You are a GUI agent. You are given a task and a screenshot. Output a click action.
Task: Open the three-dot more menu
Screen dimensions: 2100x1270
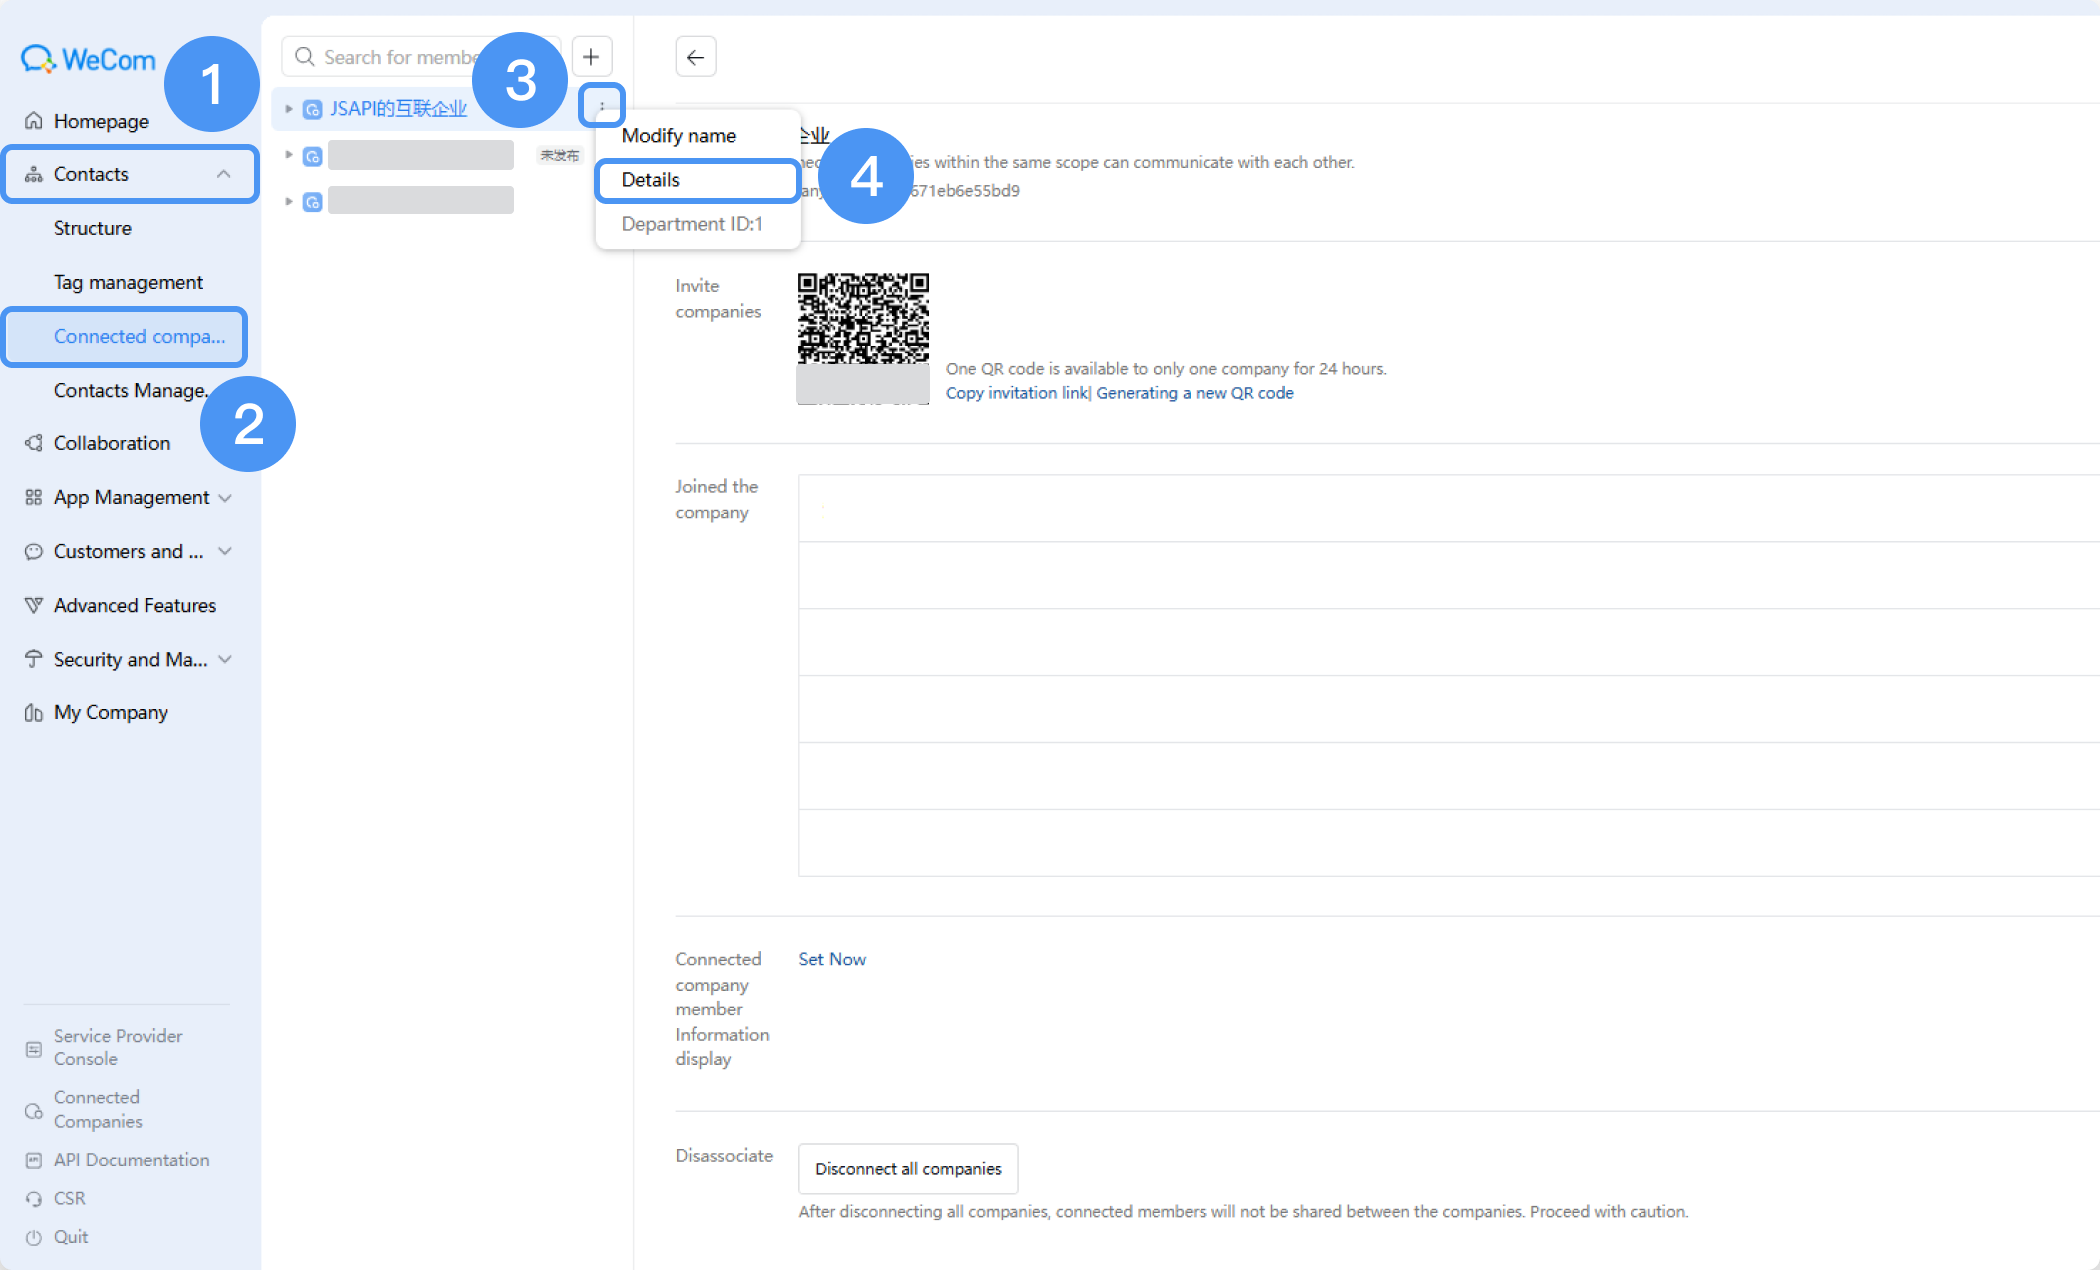[602, 106]
